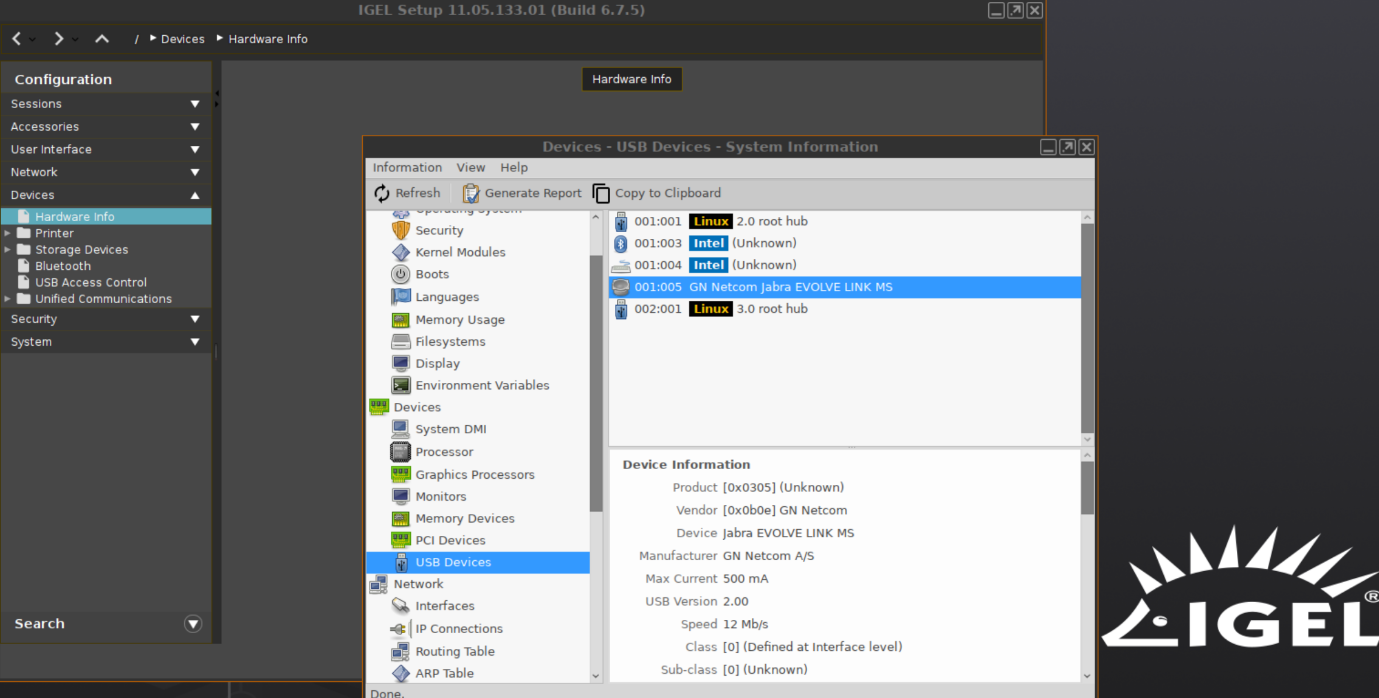Open the back history dropdown arrow
Screen dimensions: 1379x698
coord(33,40)
